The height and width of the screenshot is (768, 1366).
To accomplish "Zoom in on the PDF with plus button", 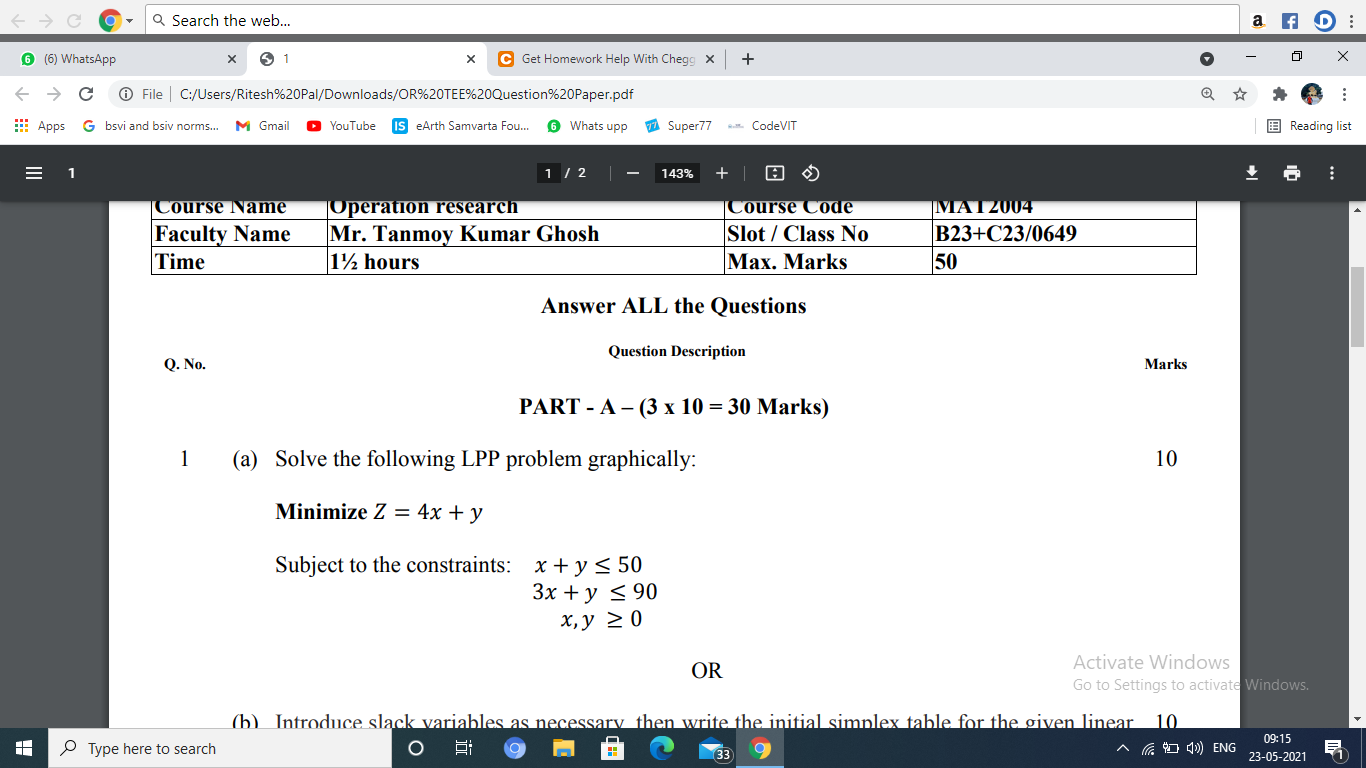I will click(721, 173).
